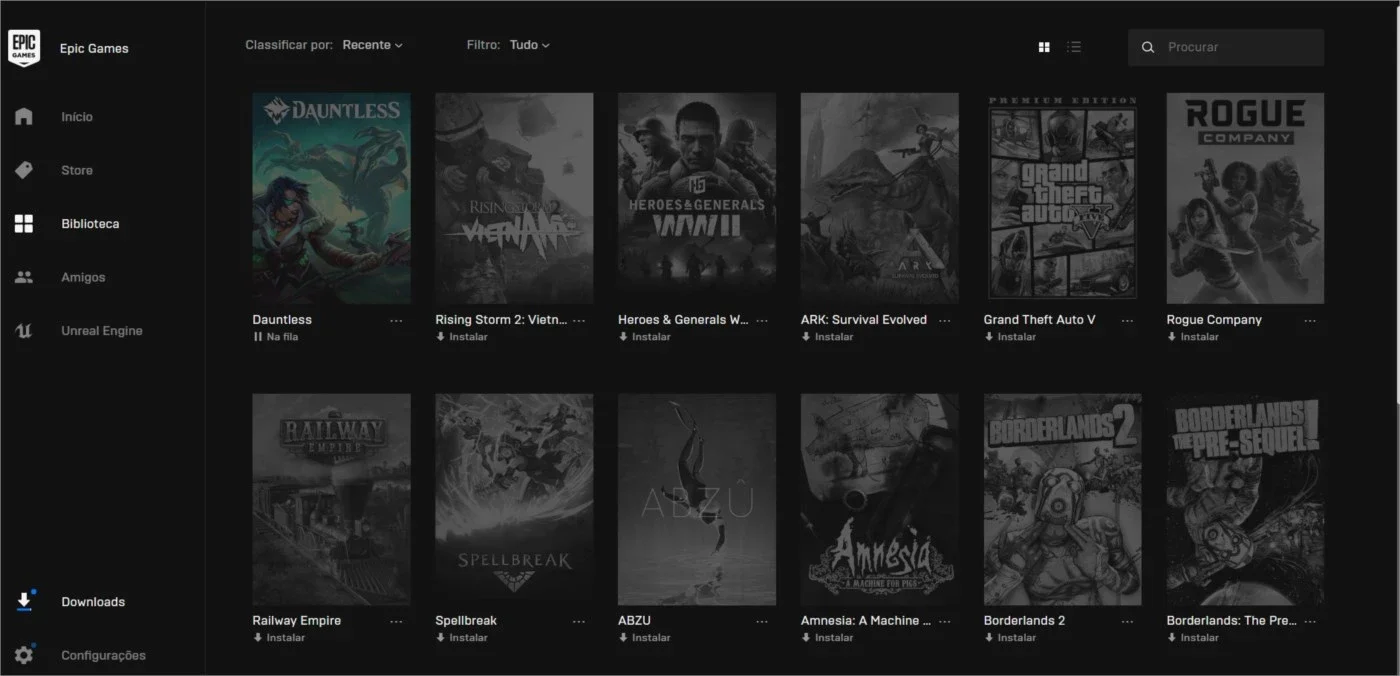Open the ARK Survival Evolved cover
Screen dimensions: 1400x676
(880, 198)
